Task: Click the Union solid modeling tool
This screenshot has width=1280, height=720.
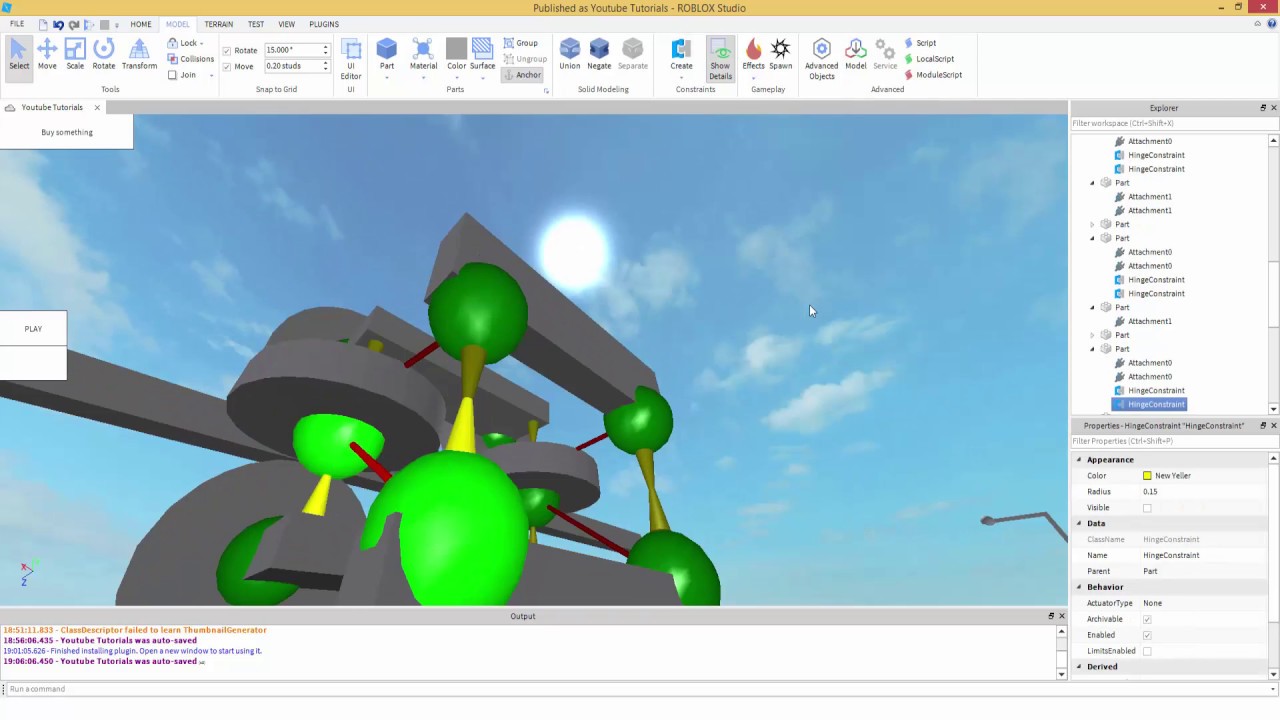Action: 570,55
